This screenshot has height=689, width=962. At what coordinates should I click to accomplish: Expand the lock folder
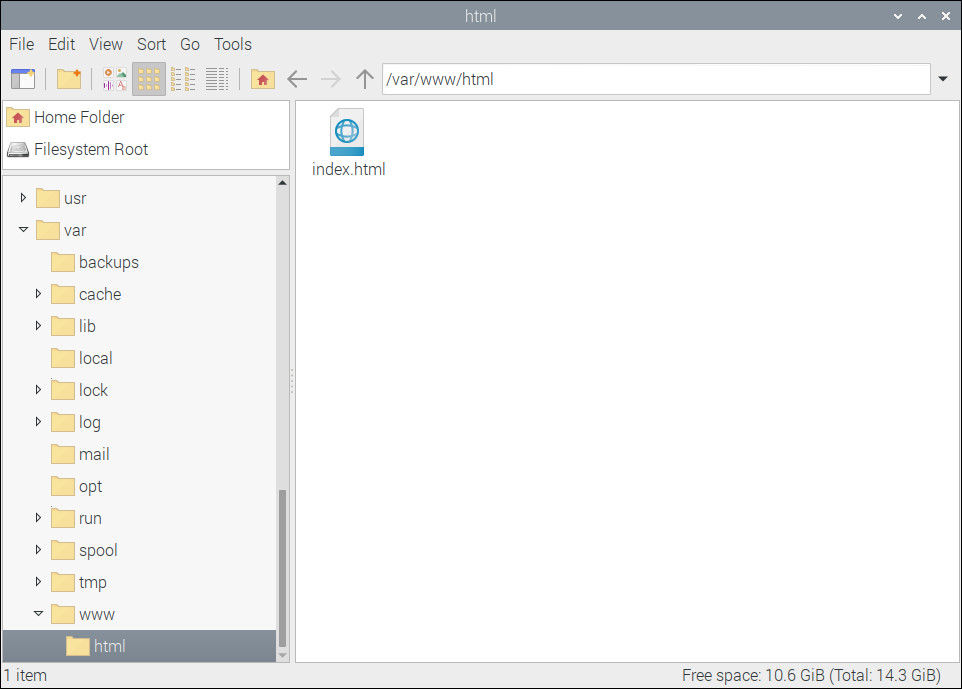click(38, 390)
